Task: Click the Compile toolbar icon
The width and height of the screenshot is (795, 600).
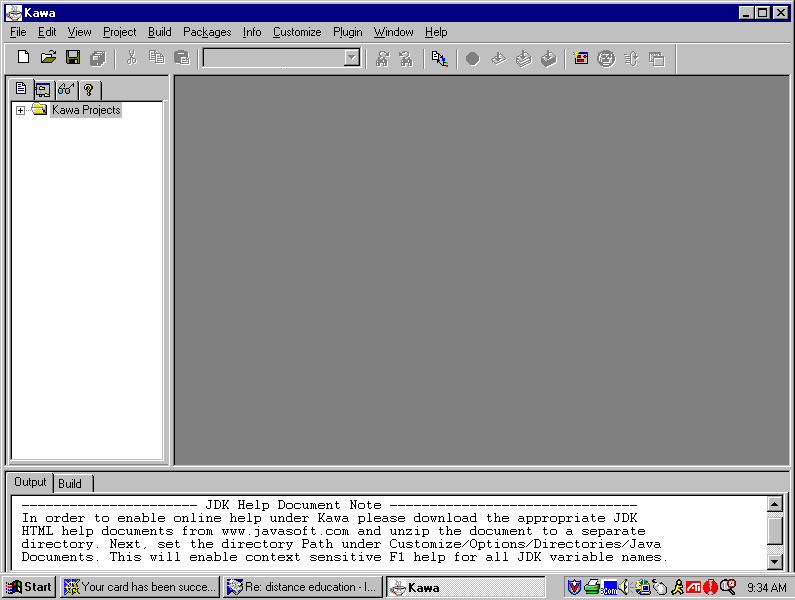Action: pyautogui.click(x=498, y=59)
